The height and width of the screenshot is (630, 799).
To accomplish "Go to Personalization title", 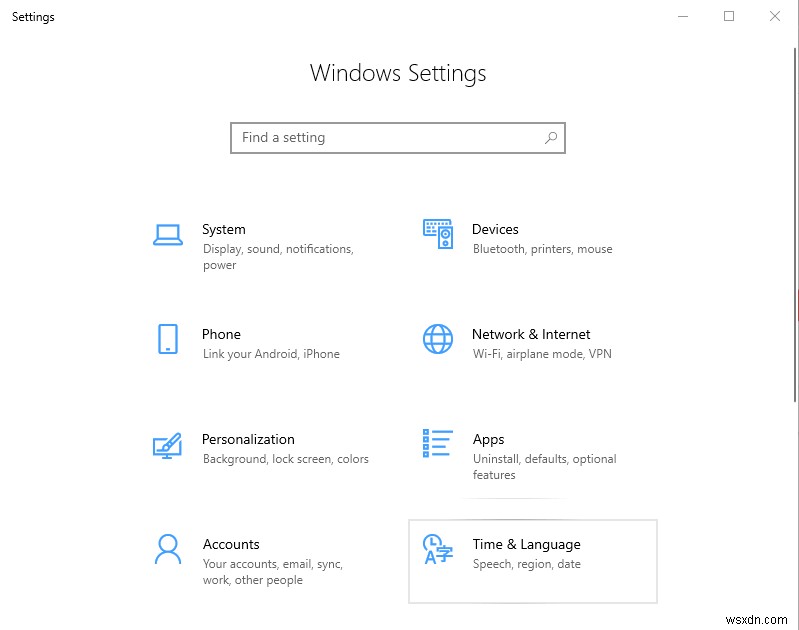I will coord(248,439).
